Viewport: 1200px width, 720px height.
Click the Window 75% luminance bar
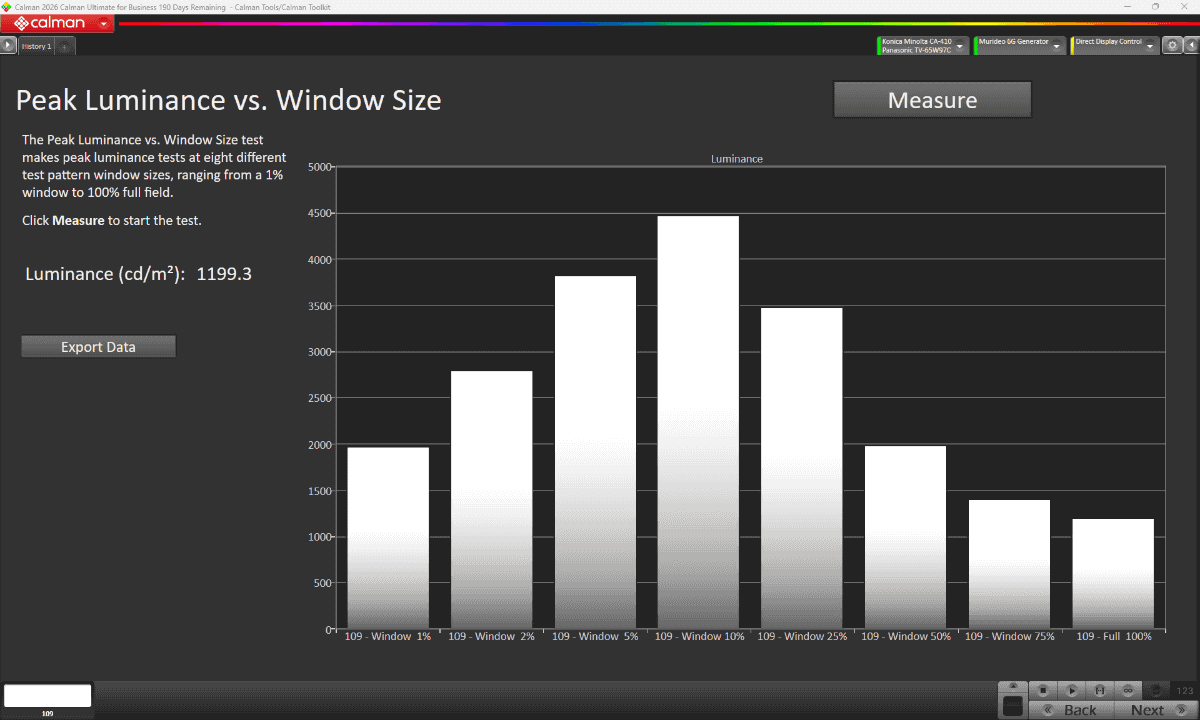pos(1009,564)
